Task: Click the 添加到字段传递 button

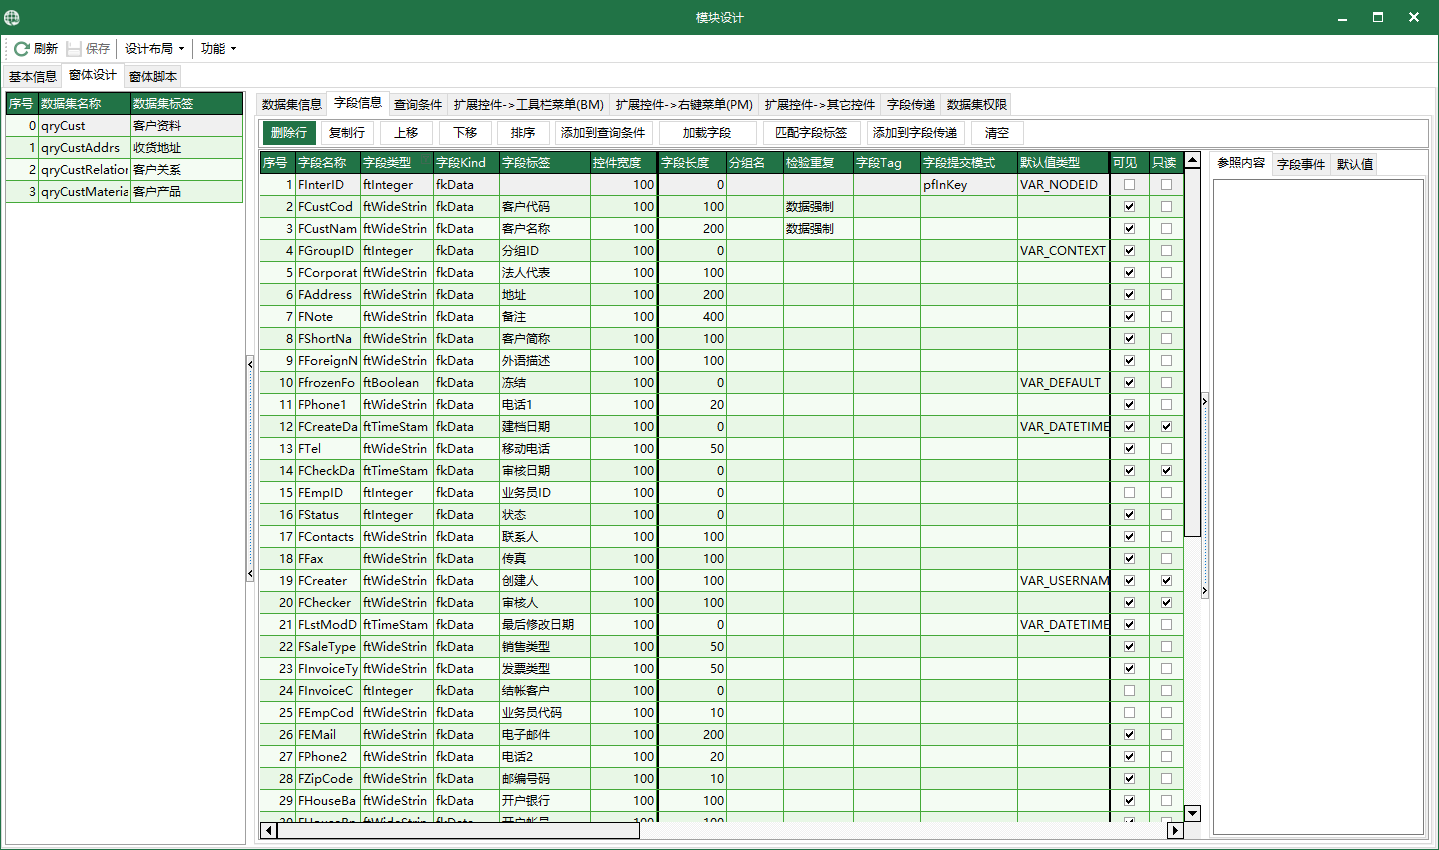Action: 915,132
